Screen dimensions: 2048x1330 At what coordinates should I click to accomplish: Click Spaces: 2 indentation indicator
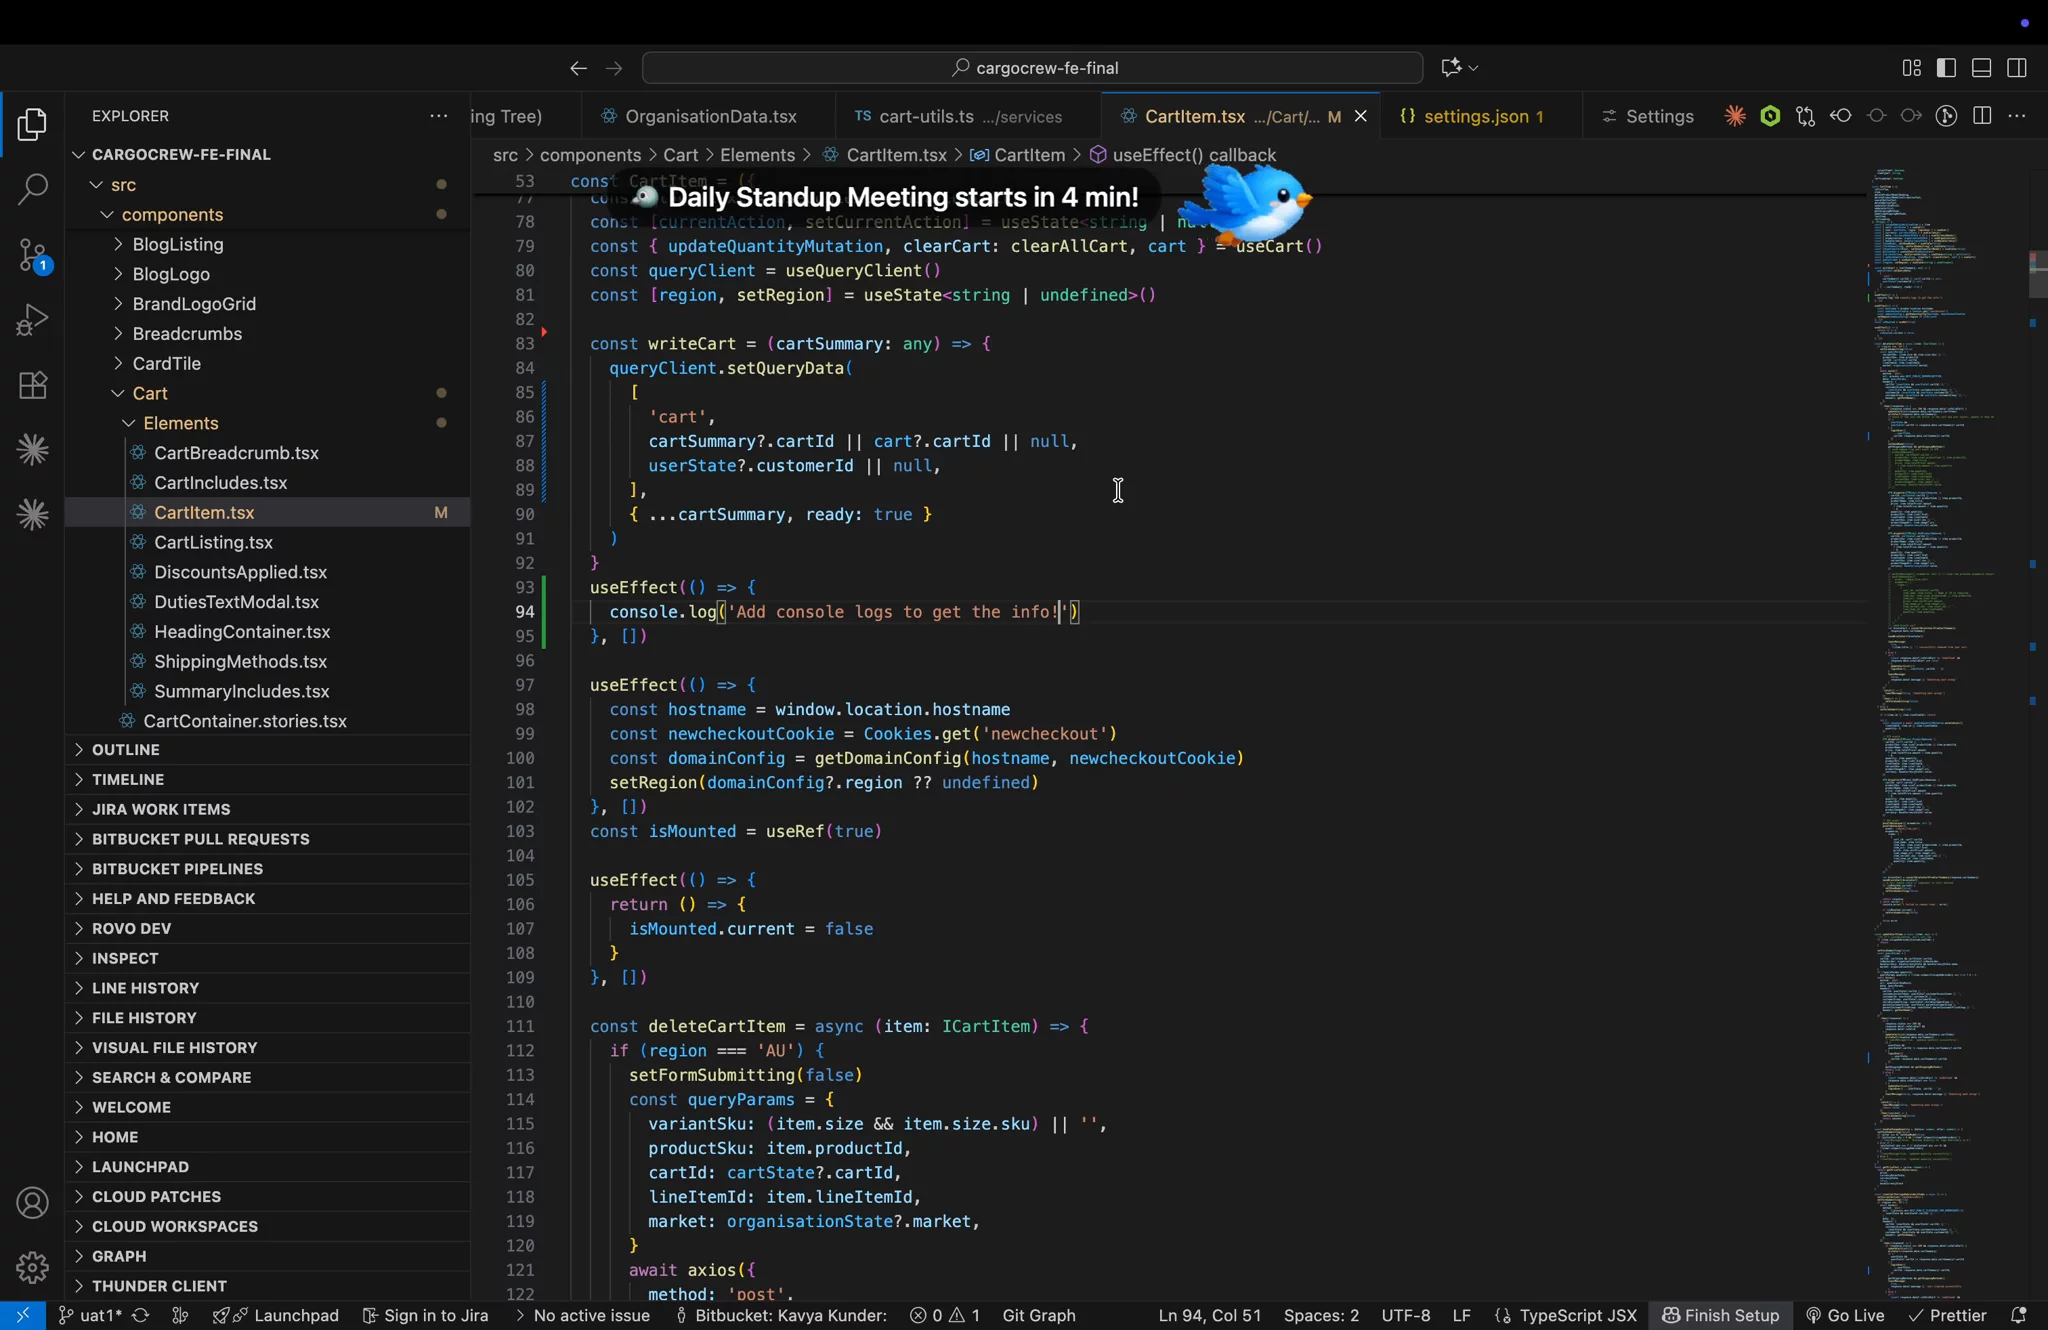tap(1321, 1315)
